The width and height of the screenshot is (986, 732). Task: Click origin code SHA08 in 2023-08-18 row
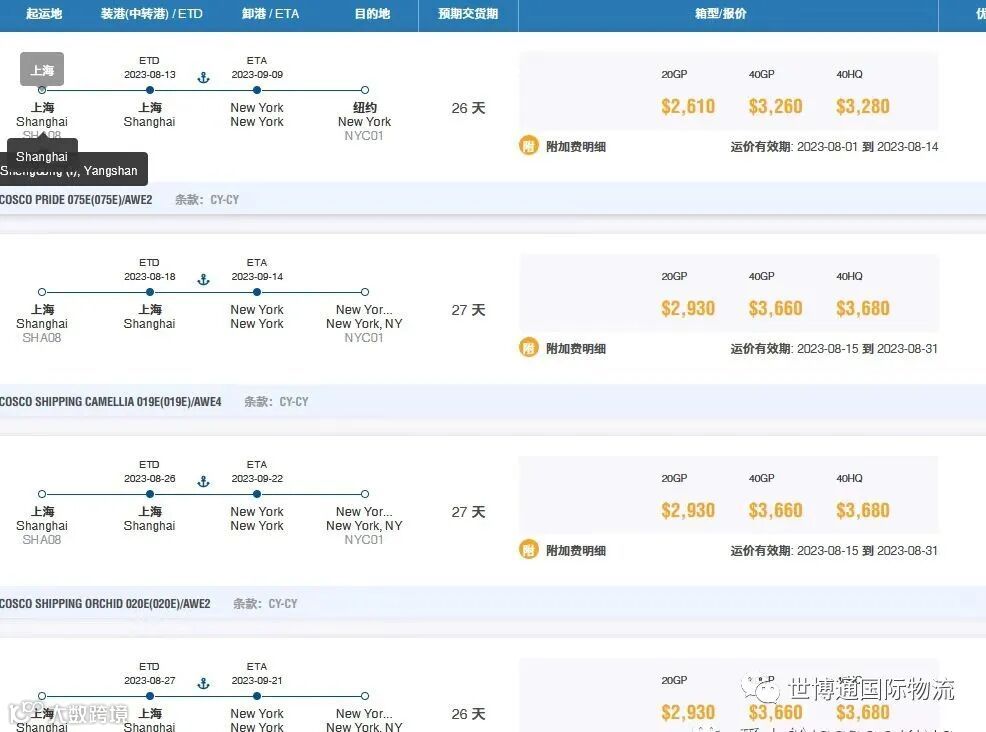click(42, 338)
